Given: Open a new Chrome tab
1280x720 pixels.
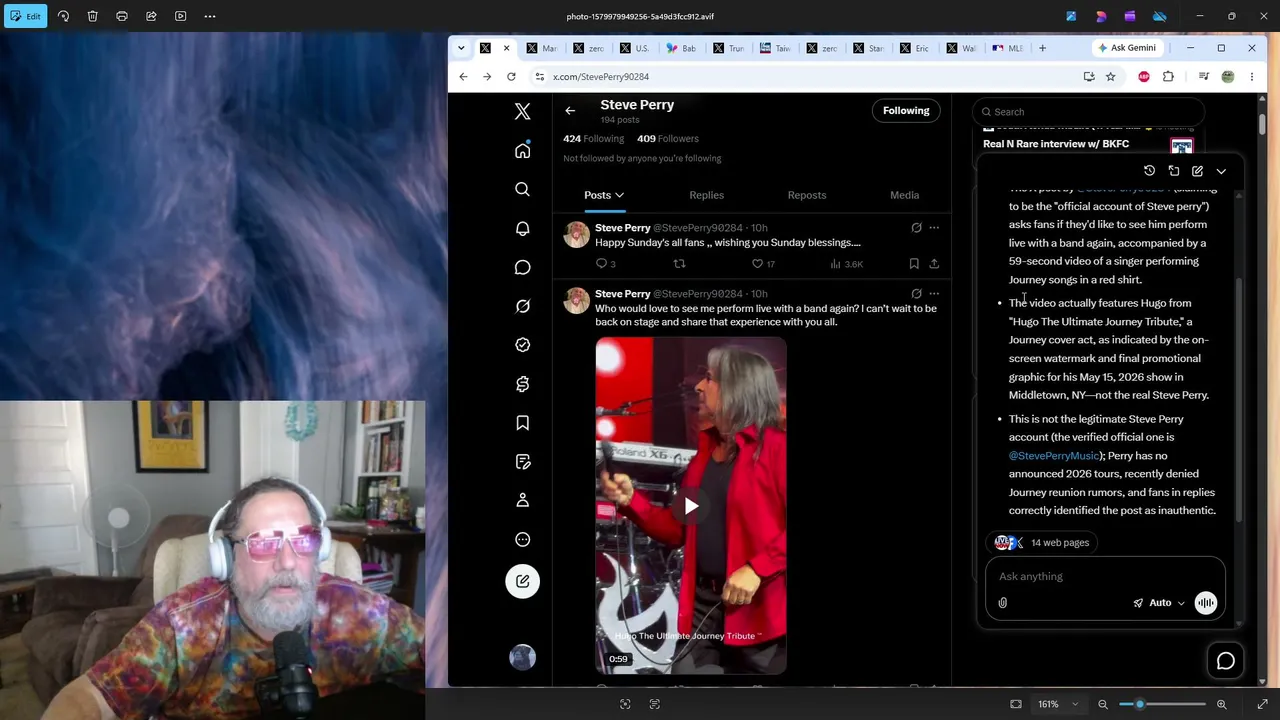Looking at the screenshot, I should (1042, 48).
